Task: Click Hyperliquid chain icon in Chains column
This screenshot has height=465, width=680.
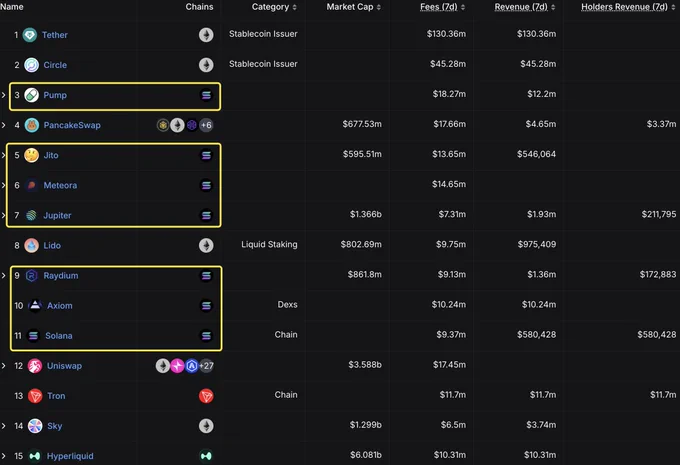Action: pyautogui.click(x=206, y=456)
